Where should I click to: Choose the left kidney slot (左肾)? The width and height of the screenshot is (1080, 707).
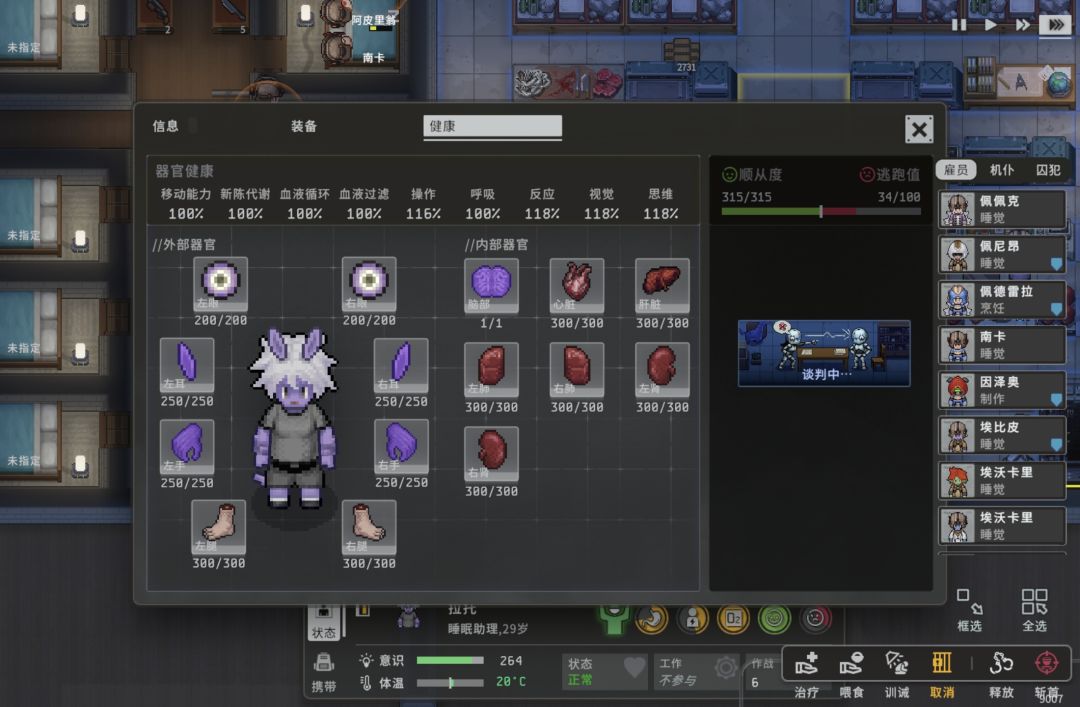click(x=662, y=370)
